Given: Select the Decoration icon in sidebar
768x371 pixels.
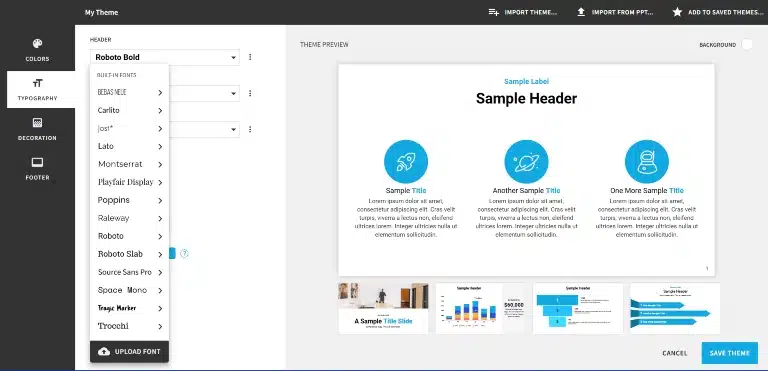Looking at the screenshot, I should (37, 123).
